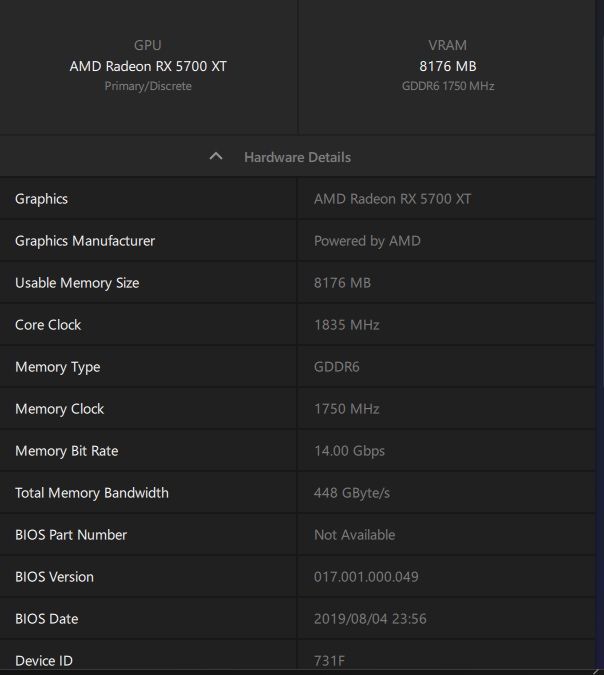Click the VRAM heading
604x675 pixels.
pos(448,45)
